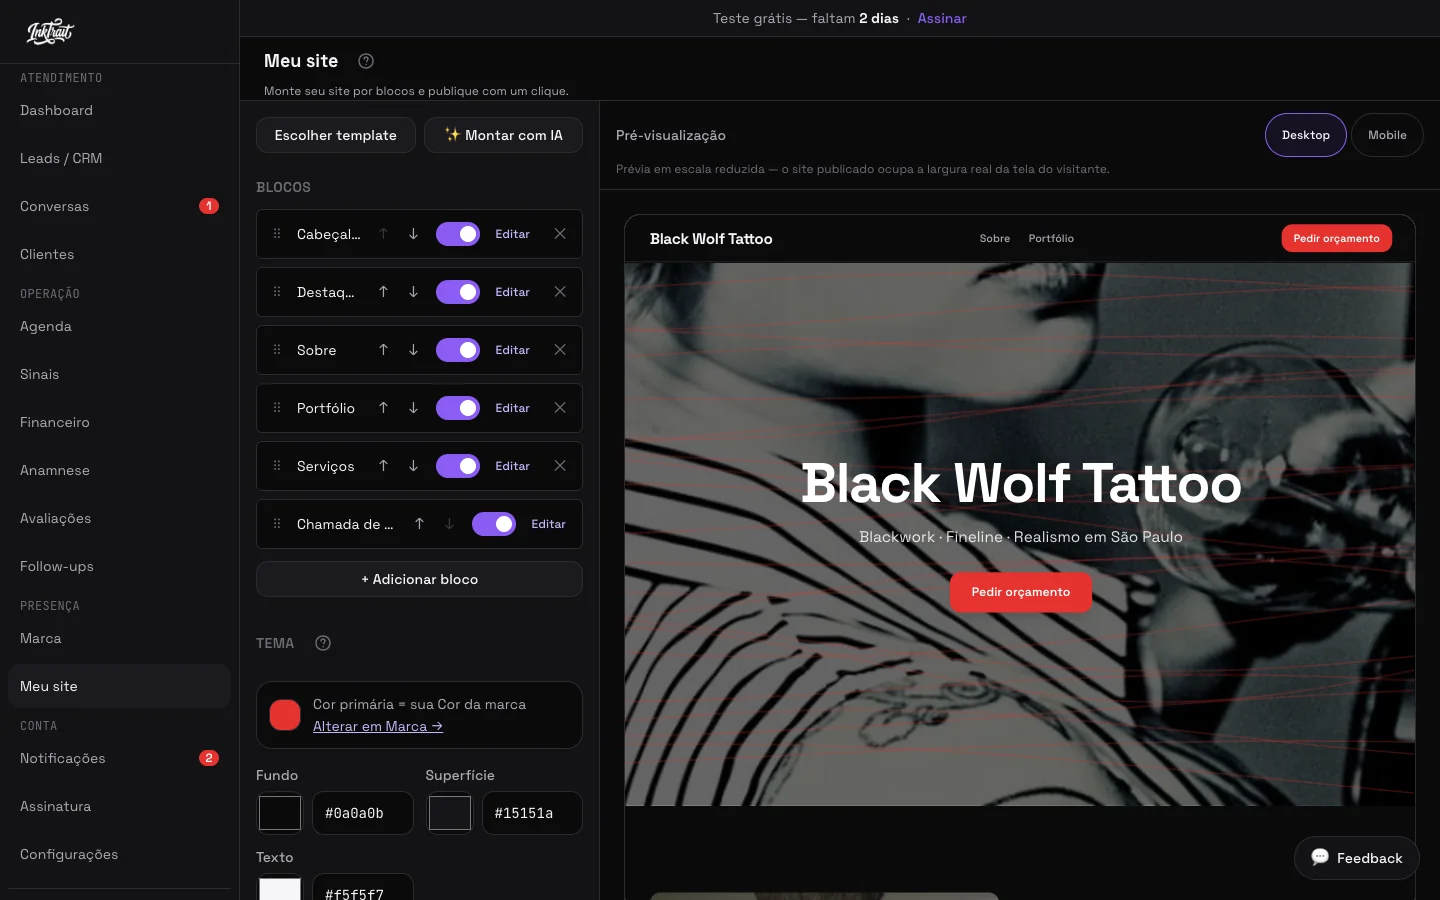Click Portfólio link in preview navigation
Image resolution: width=1440 pixels, height=900 pixels.
[1051, 238]
